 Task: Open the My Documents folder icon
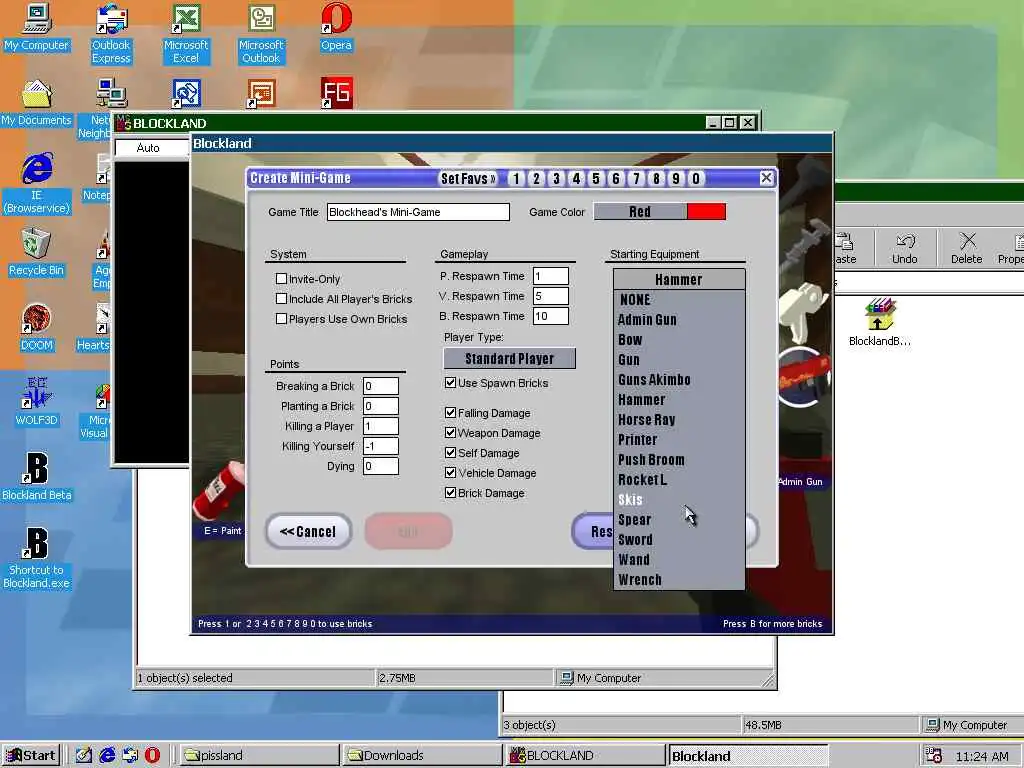point(37,103)
